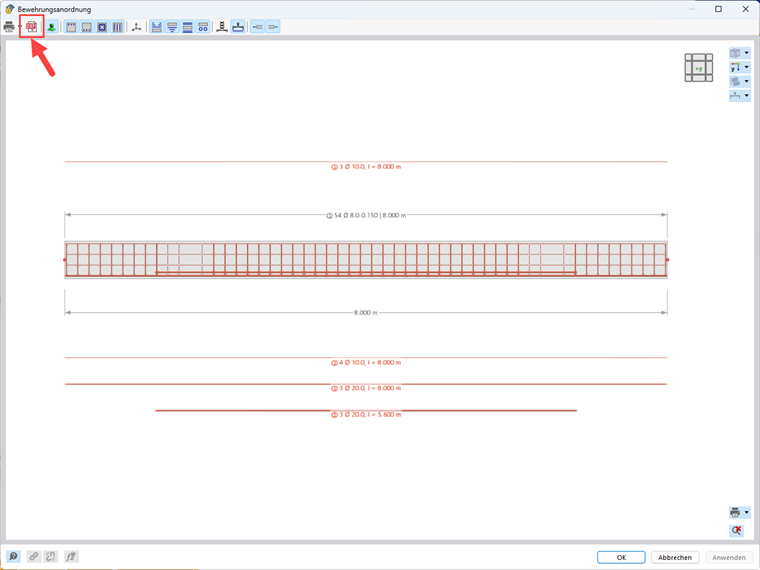Click the left bar-end alignment icon
Image resolution: width=760 pixels, height=570 pixels.
click(258, 27)
